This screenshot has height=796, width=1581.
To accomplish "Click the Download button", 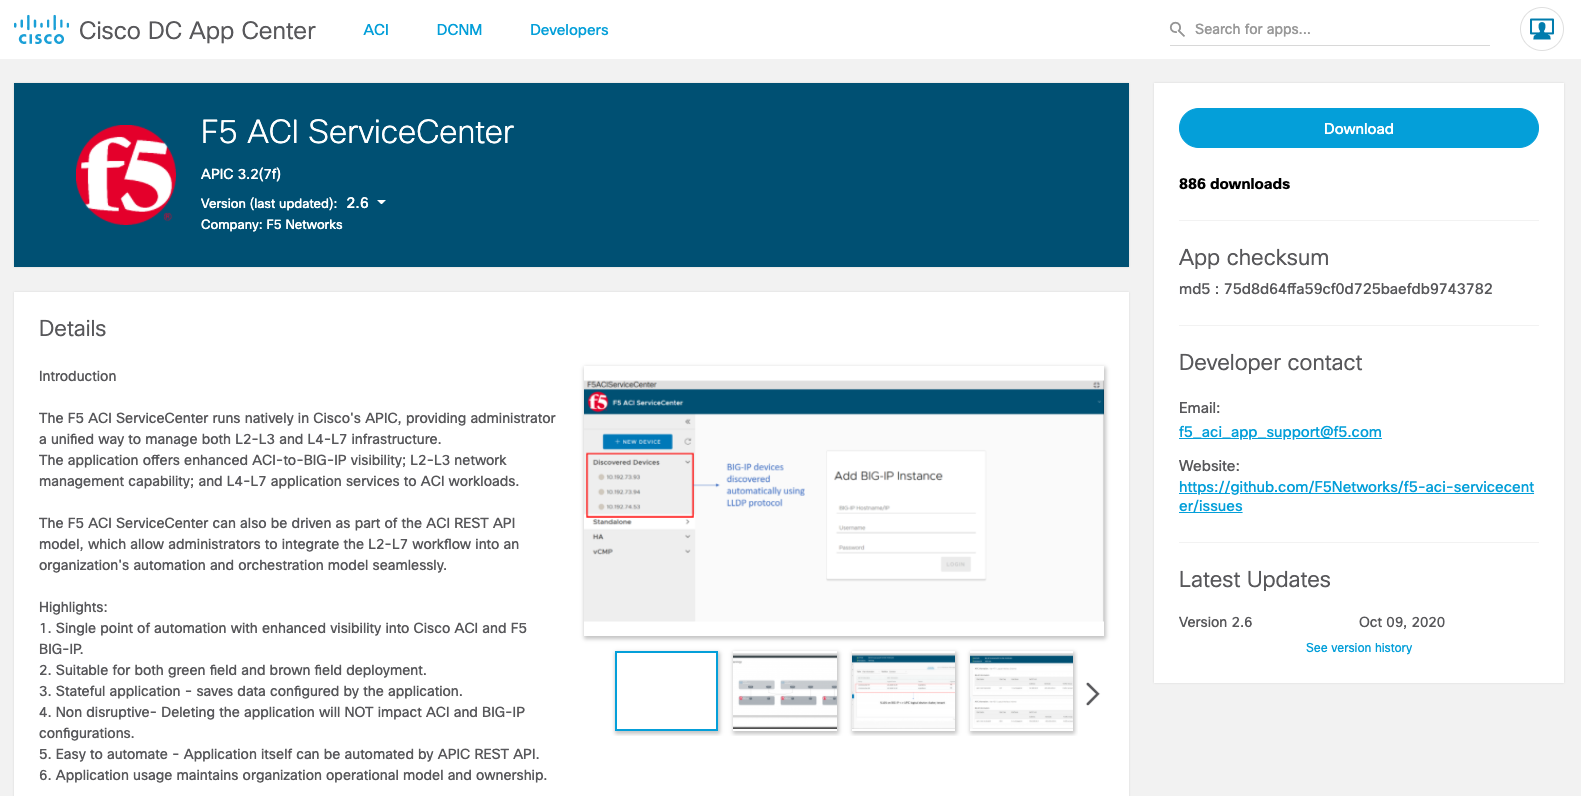I will coord(1358,128).
